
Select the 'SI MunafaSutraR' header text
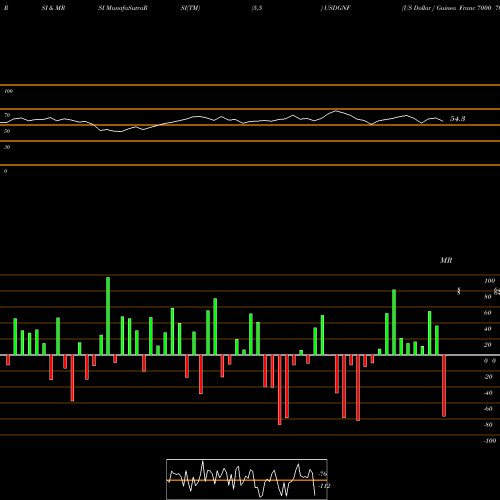click(123, 8)
